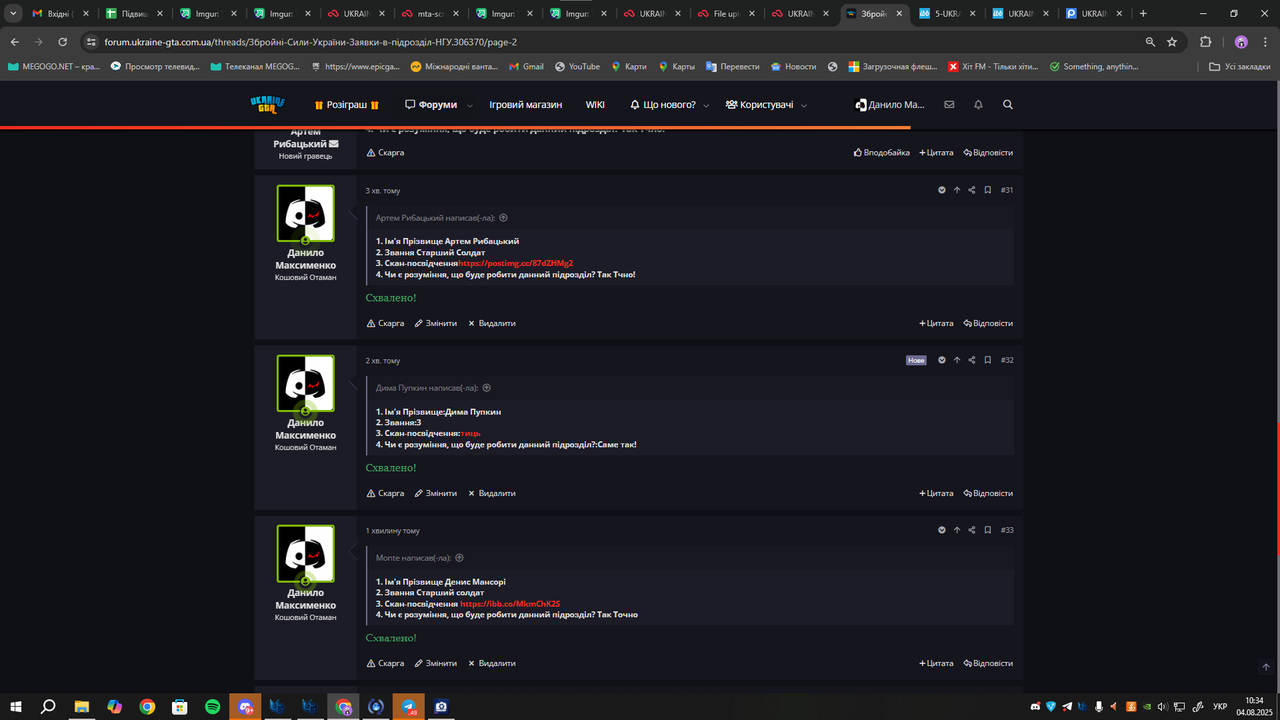Image resolution: width=1280 pixels, height=720 pixels.
Task: Click Видалити under post #31
Action: pyautogui.click(x=491, y=323)
